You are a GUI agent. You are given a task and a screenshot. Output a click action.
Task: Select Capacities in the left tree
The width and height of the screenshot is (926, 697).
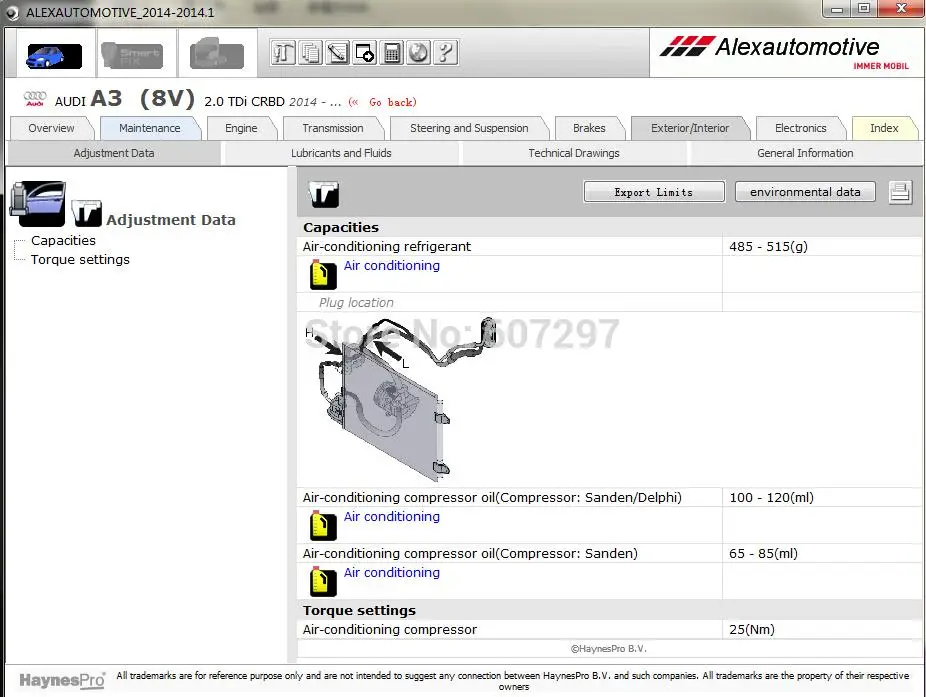(x=63, y=240)
